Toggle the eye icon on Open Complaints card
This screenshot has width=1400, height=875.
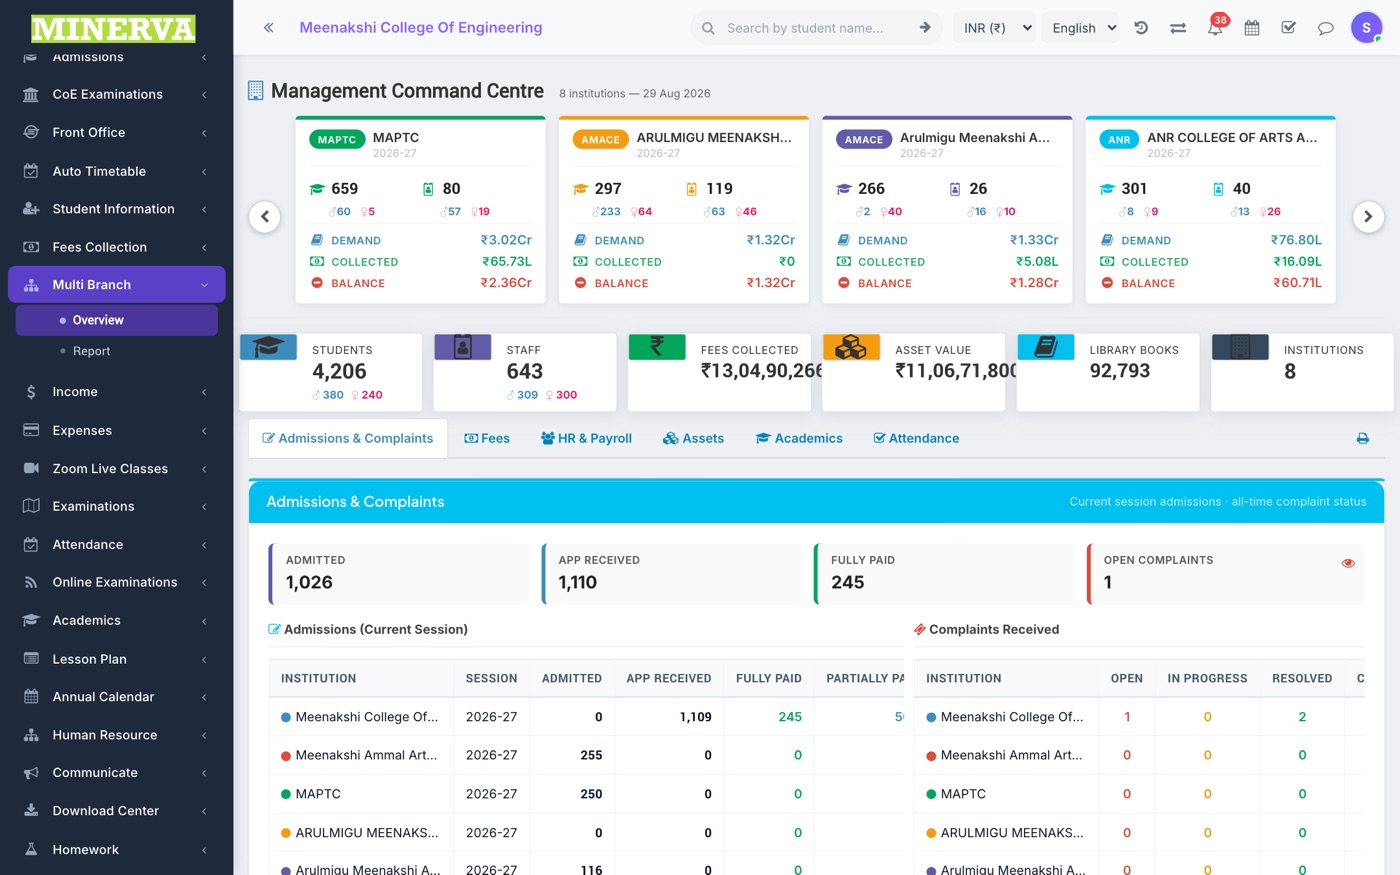(x=1348, y=563)
